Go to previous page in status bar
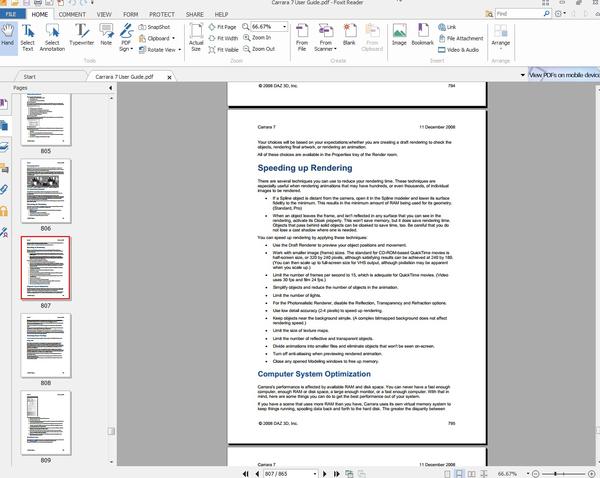The width and height of the screenshot is (600, 478). pyautogui.click(x=257, y=474)
